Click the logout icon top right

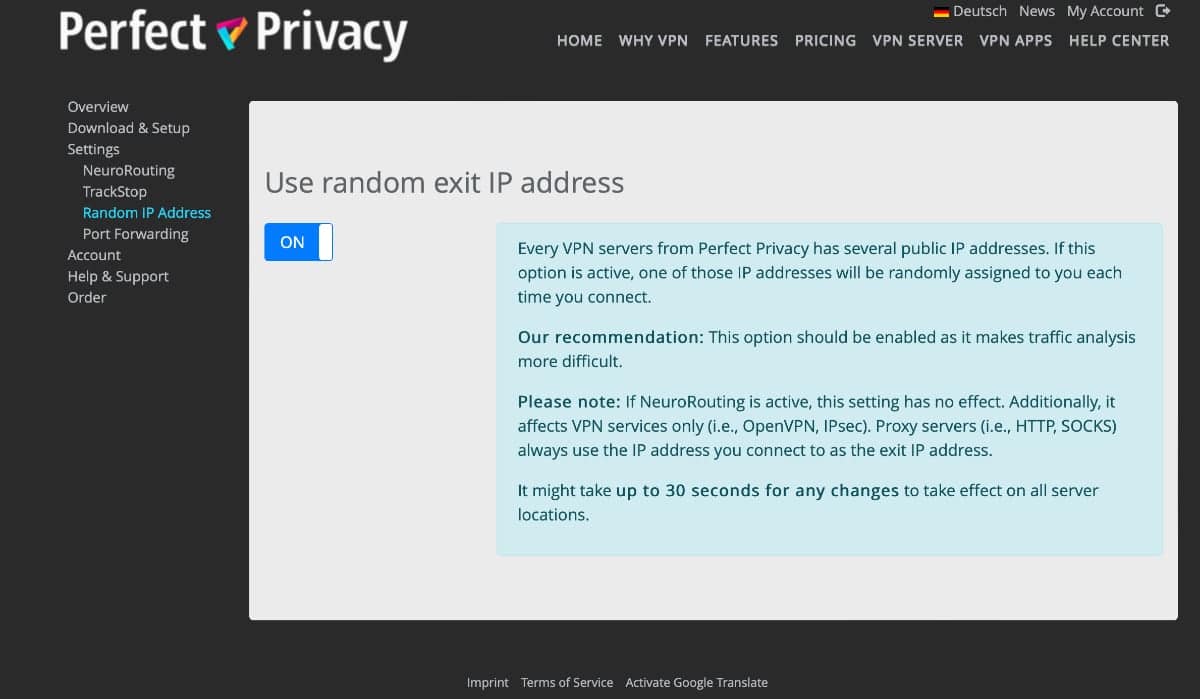coord(1163,10)
